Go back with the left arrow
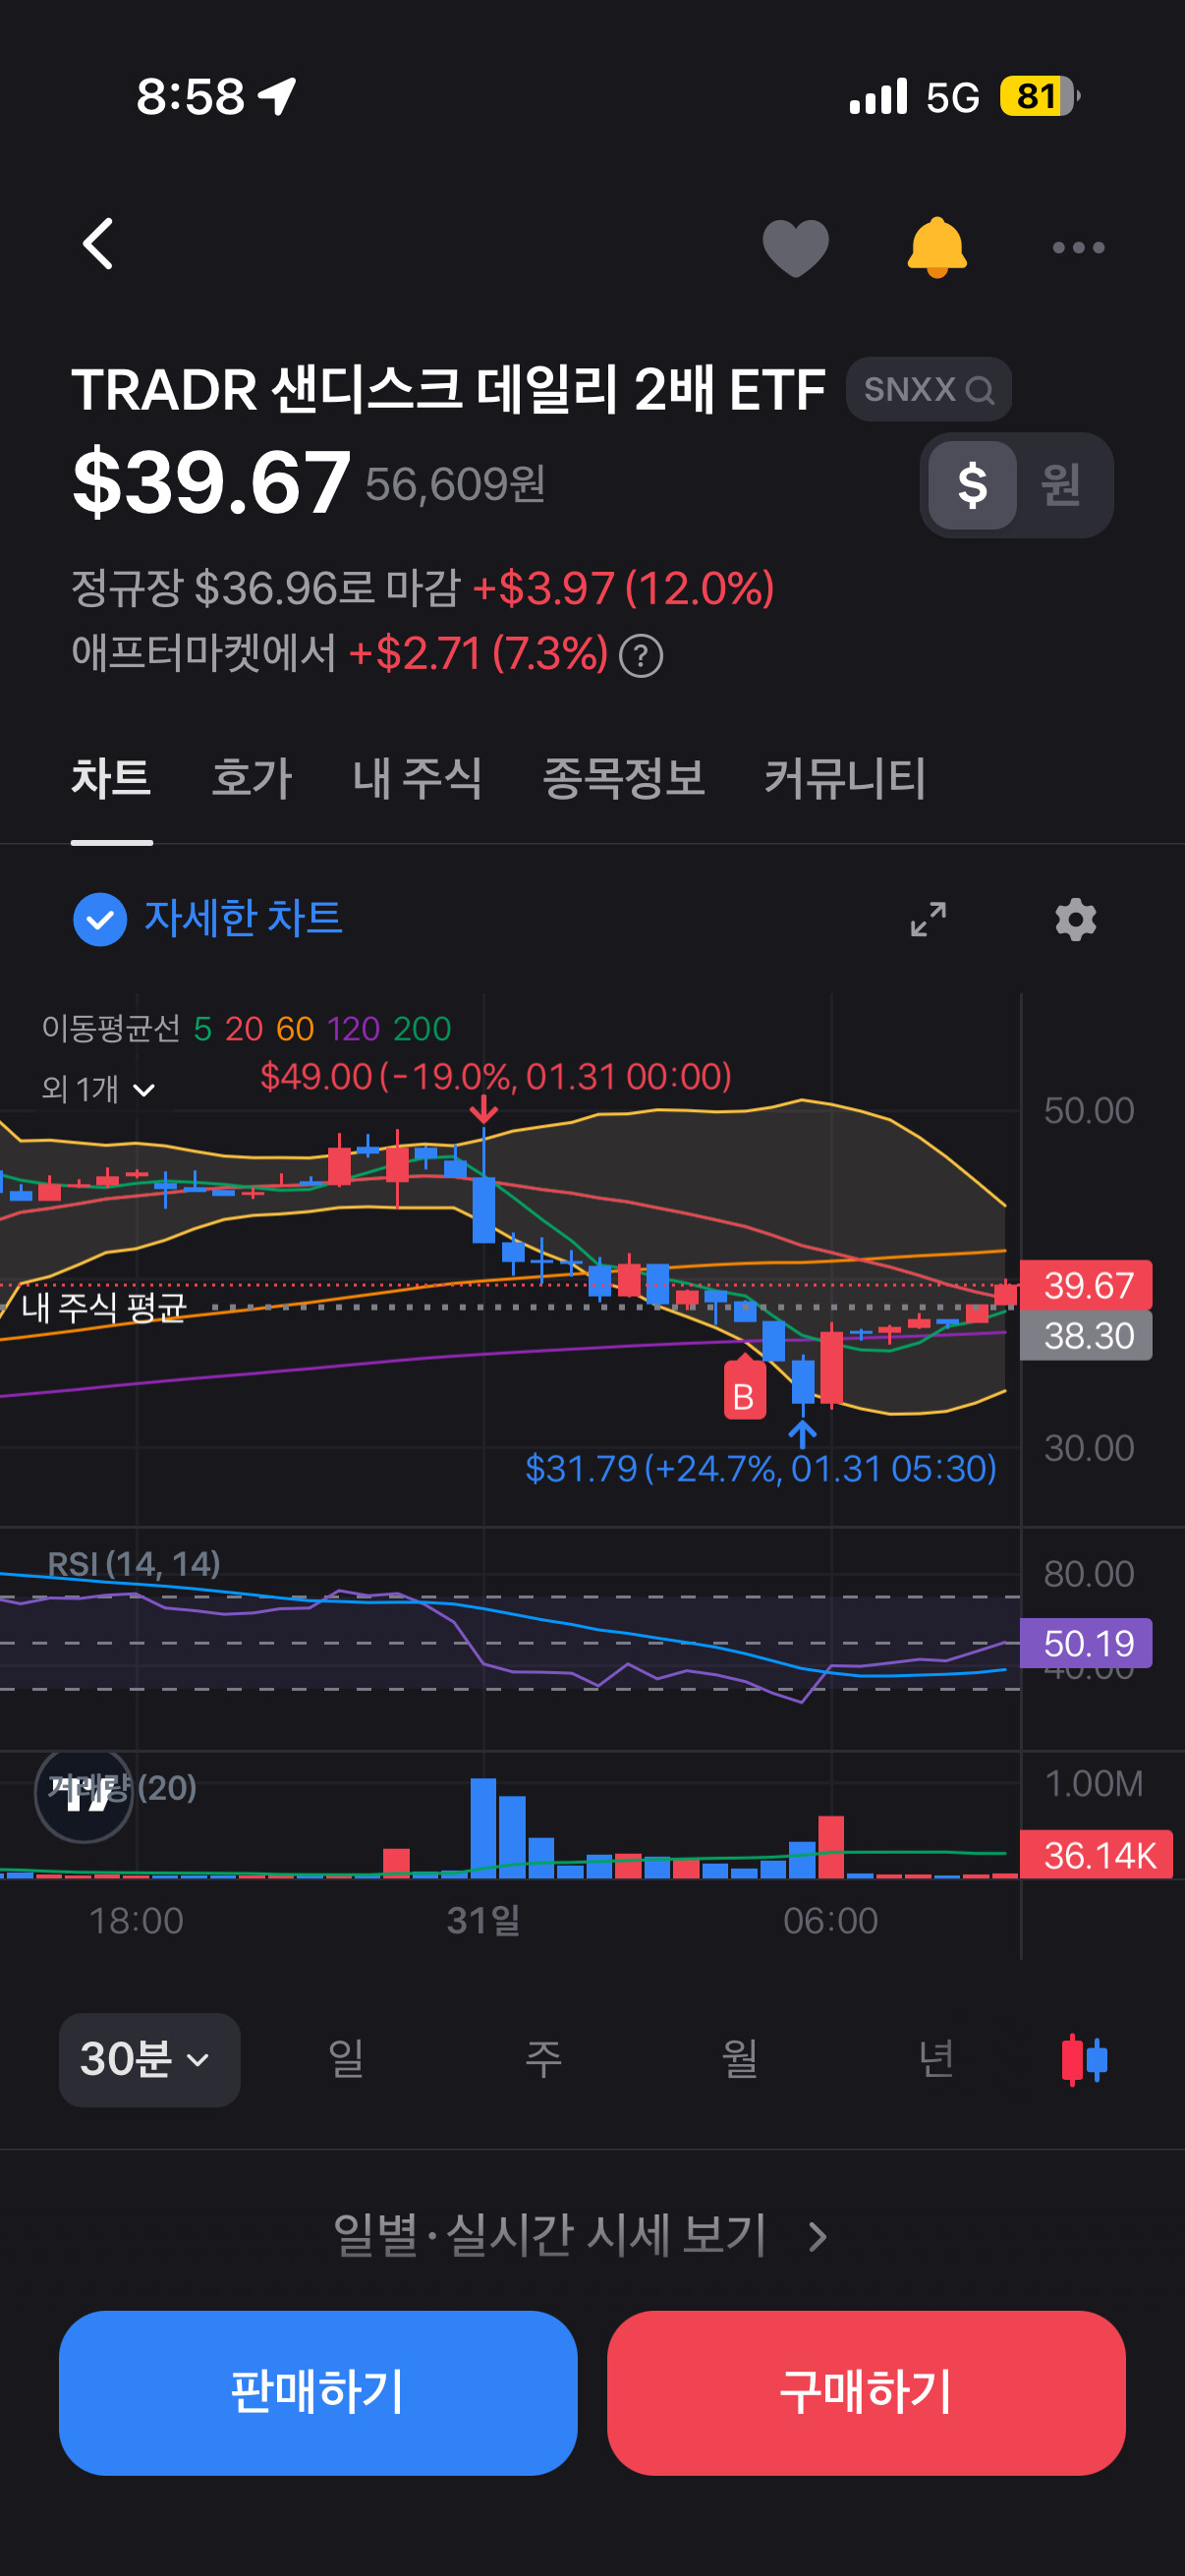The height and width of the screenshot is (2576, 1185). 98,245
